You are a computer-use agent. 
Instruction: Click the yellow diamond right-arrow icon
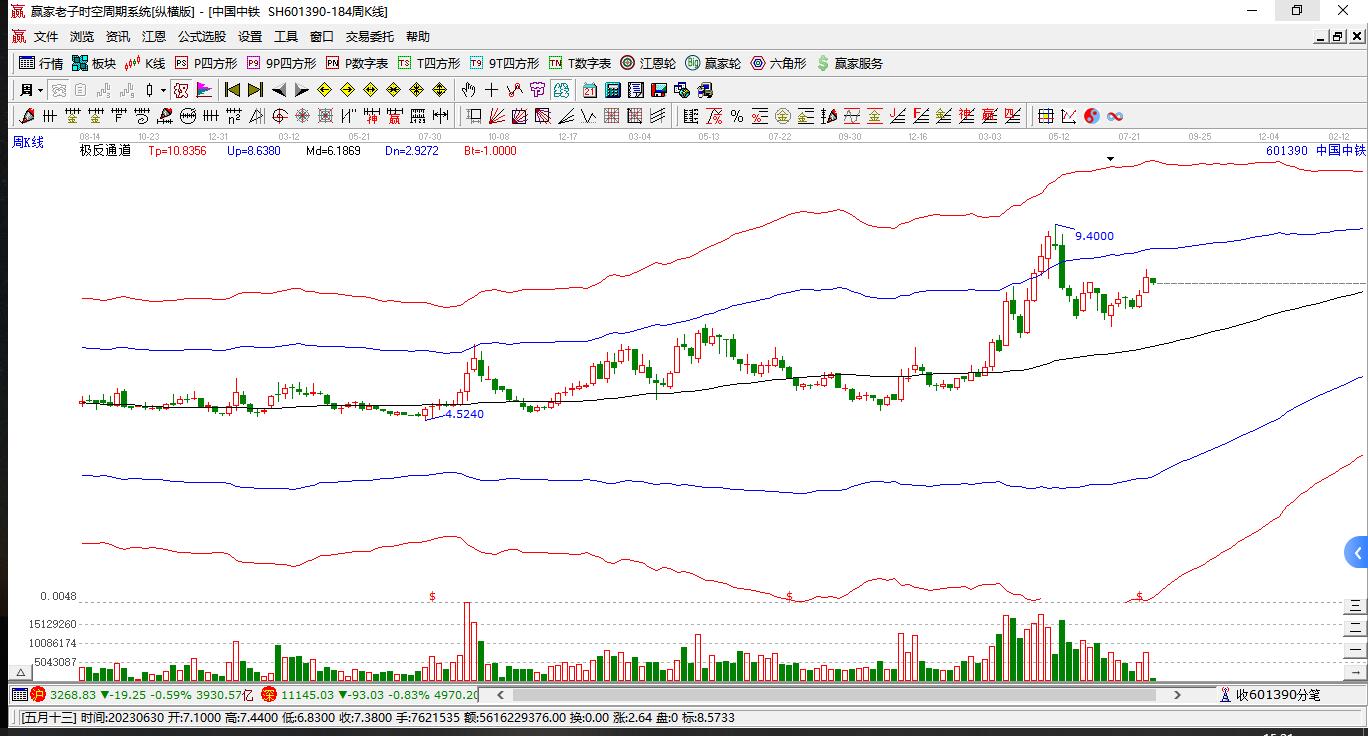coord(347,90)
